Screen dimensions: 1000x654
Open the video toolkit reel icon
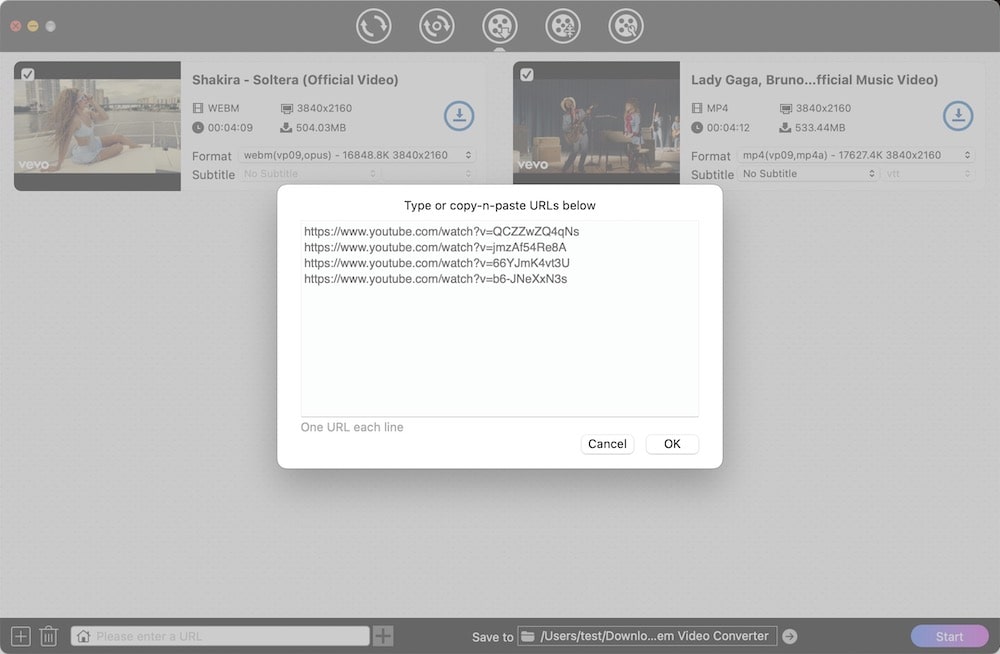(563, 26)
